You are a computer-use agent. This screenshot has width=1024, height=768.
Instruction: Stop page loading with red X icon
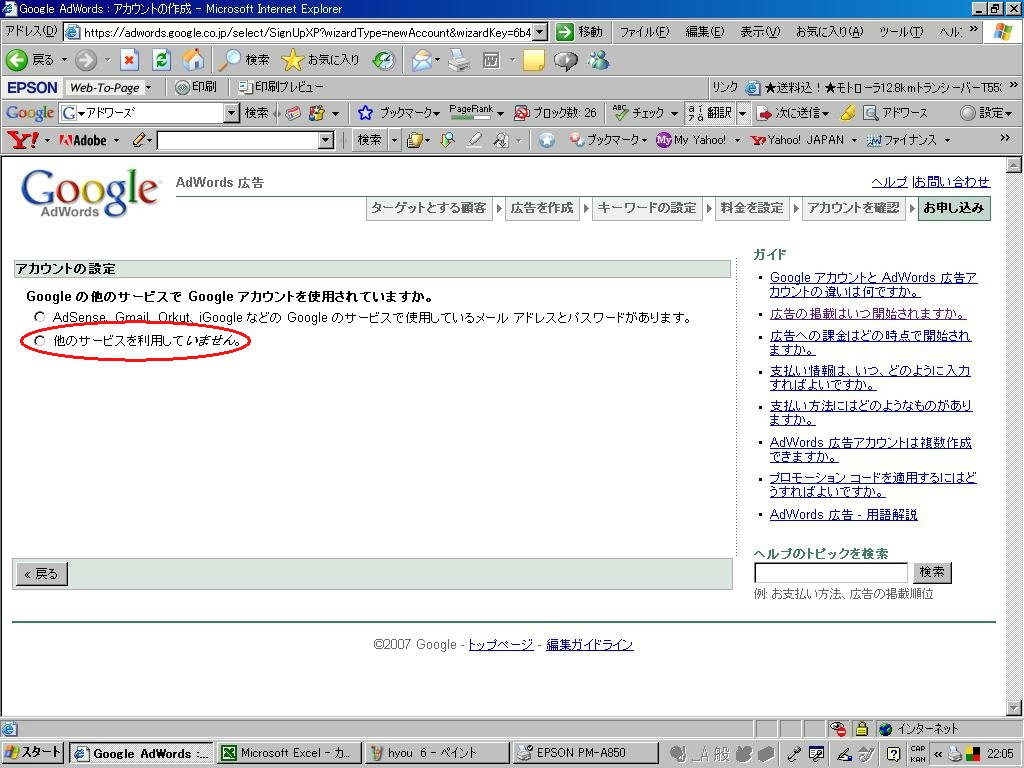tap(129, 60)
